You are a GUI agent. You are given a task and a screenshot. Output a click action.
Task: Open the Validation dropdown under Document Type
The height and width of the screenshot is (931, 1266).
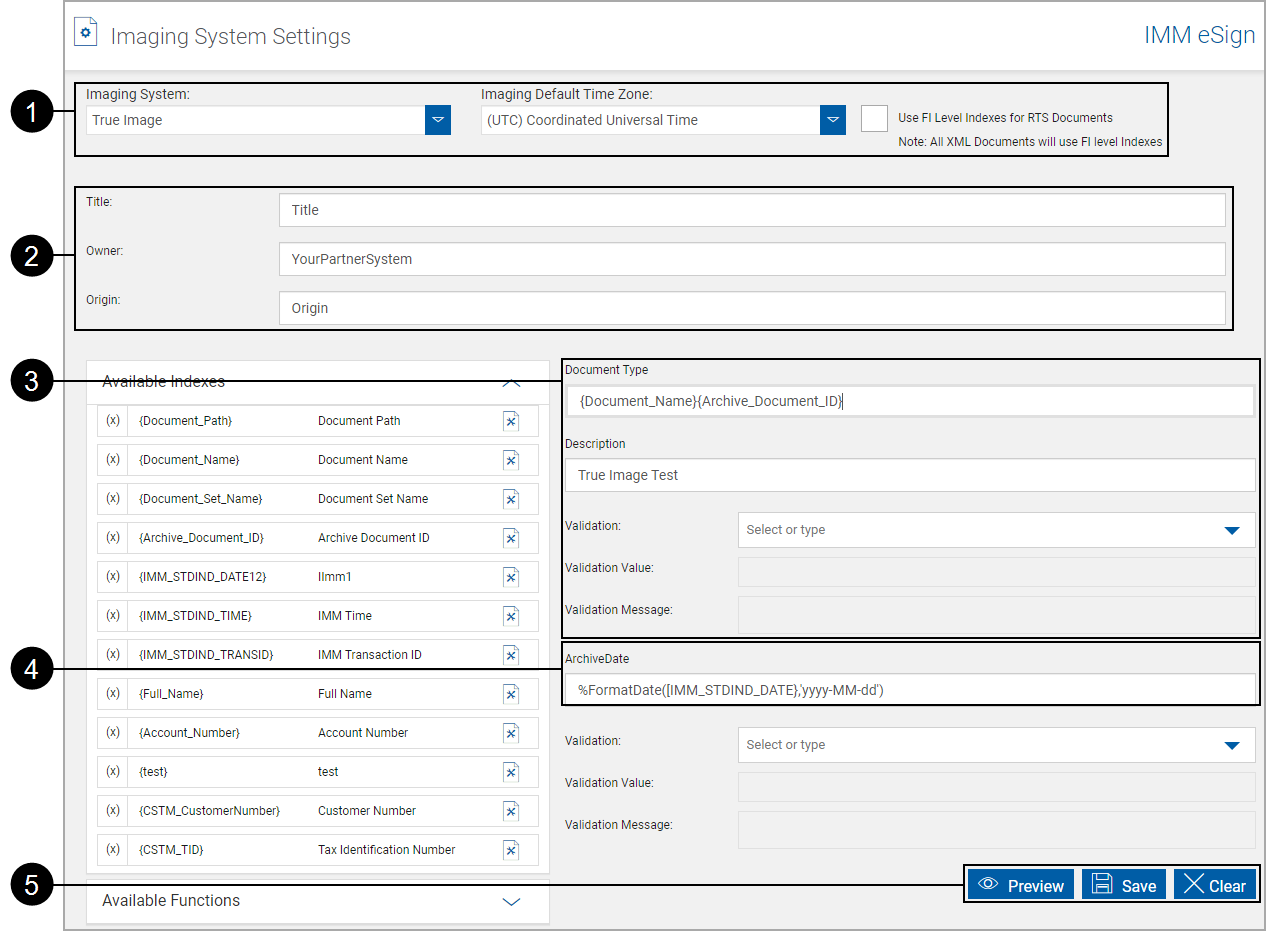(1231, 530)
